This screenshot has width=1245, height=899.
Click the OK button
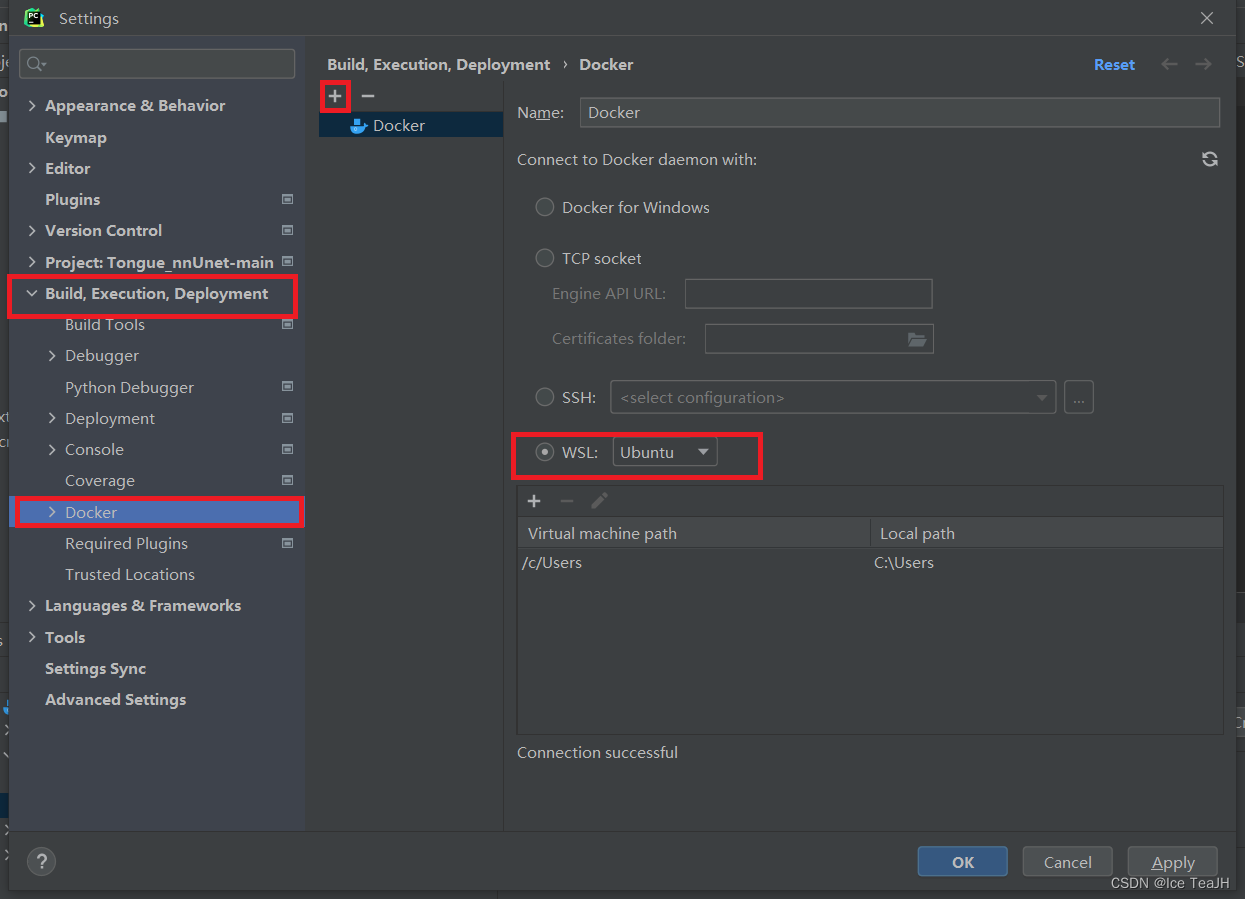[963, 862]
